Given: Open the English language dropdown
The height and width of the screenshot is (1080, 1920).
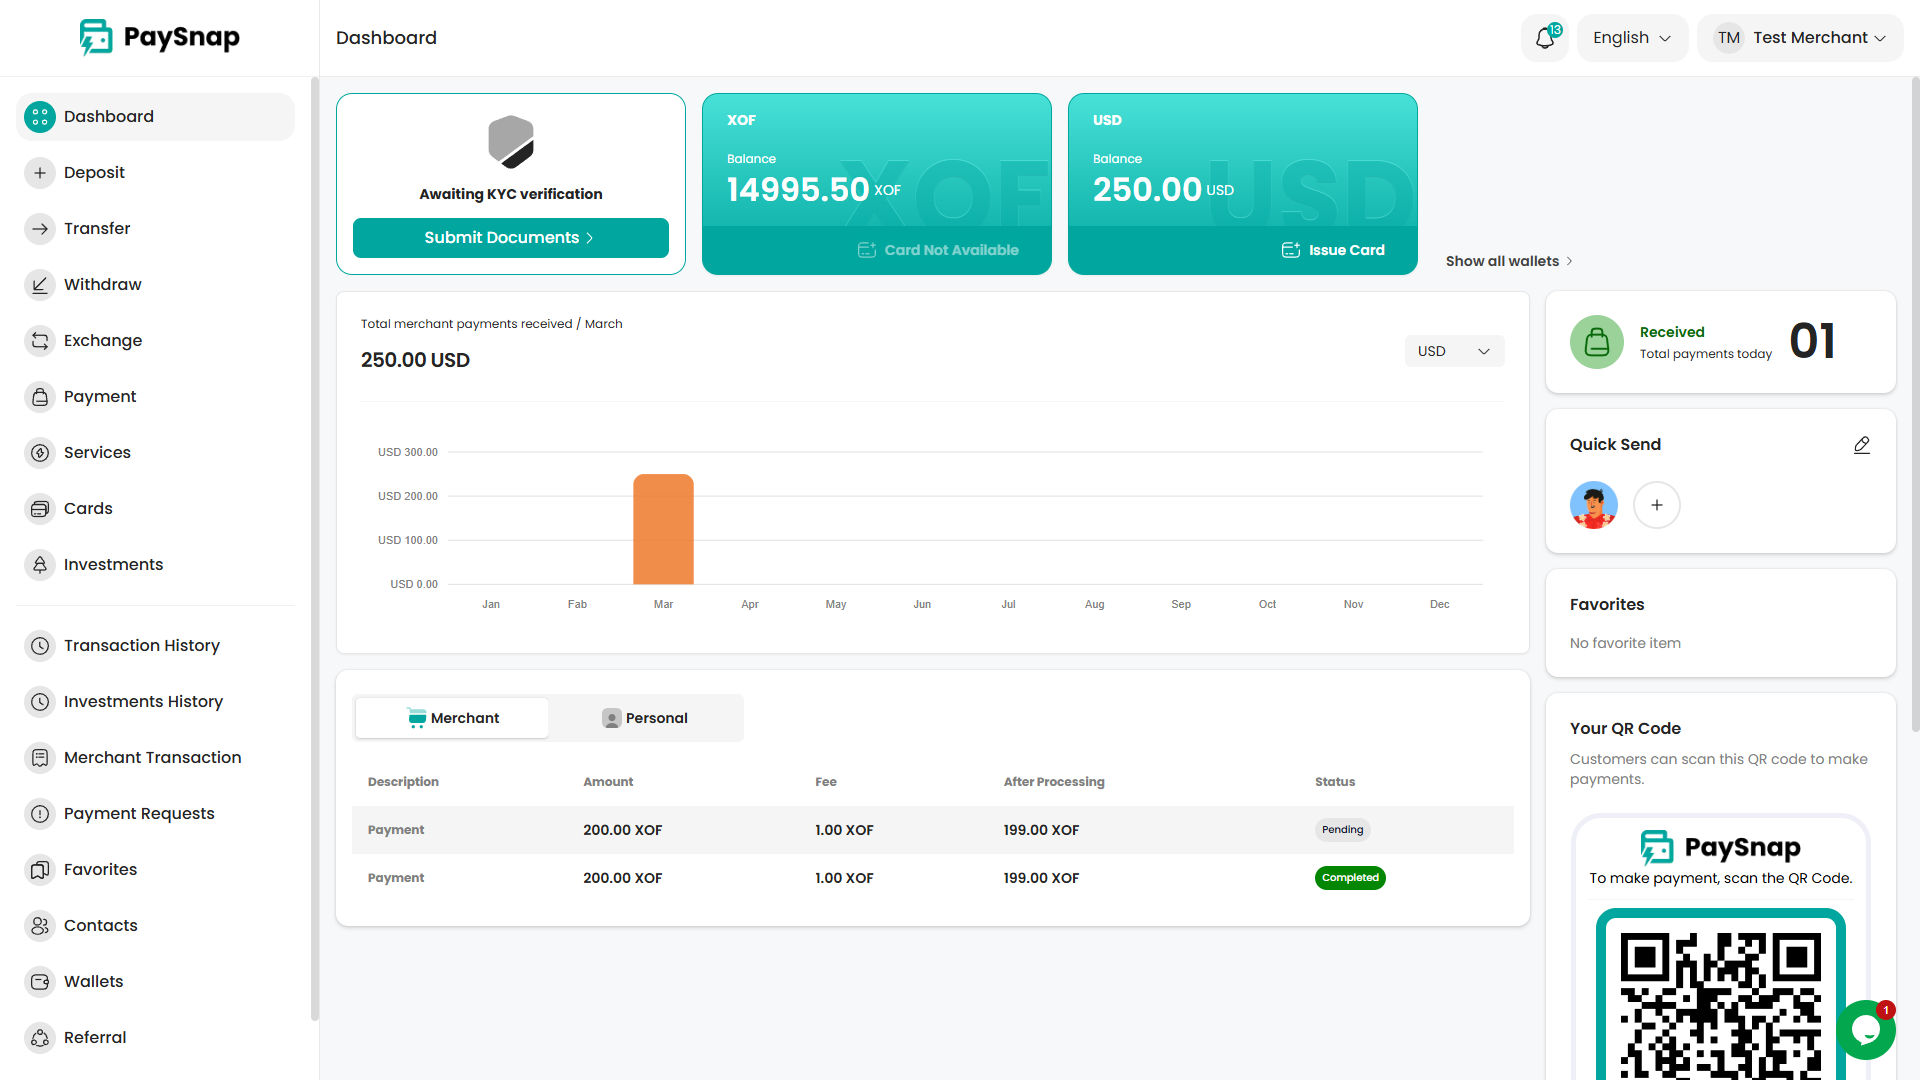Looking at the screenshot, I should click(1632, 37).
